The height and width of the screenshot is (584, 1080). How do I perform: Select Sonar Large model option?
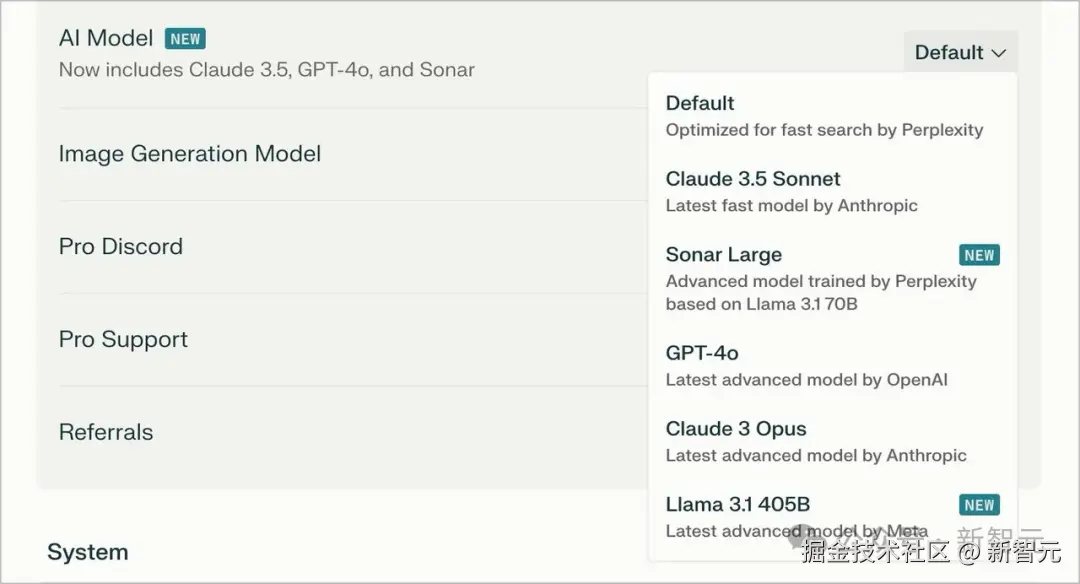click(x=724, y=255)
